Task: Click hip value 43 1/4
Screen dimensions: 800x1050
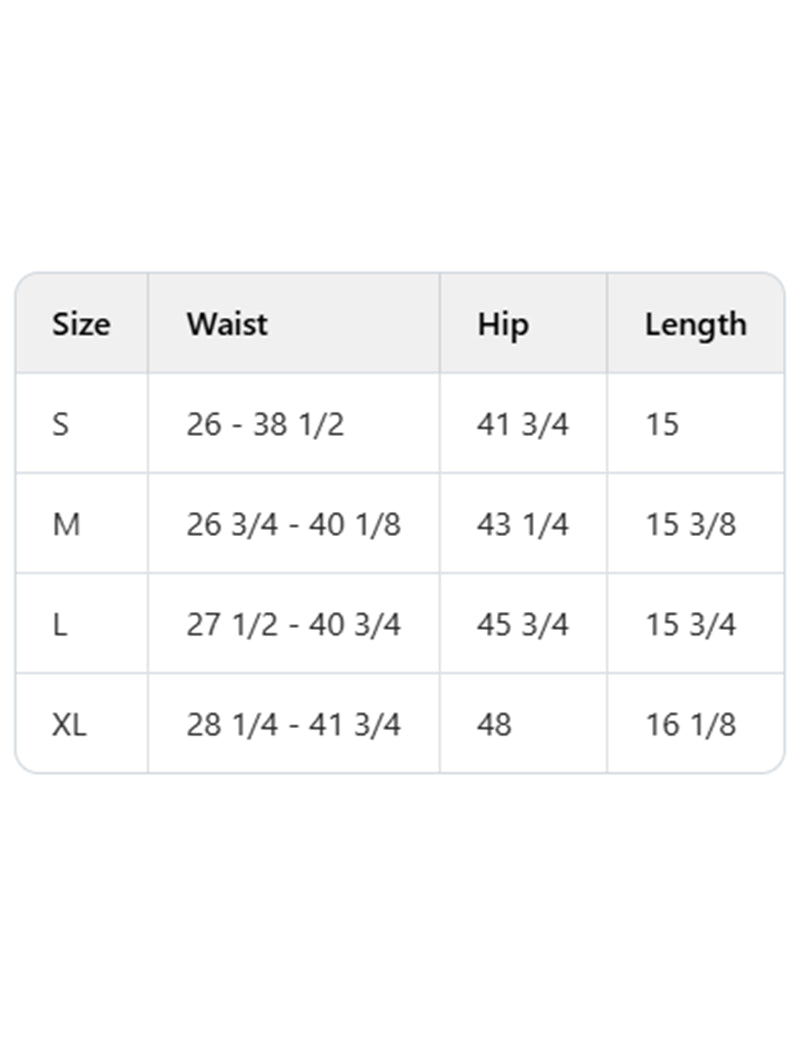Action: (x=523, y=524)
